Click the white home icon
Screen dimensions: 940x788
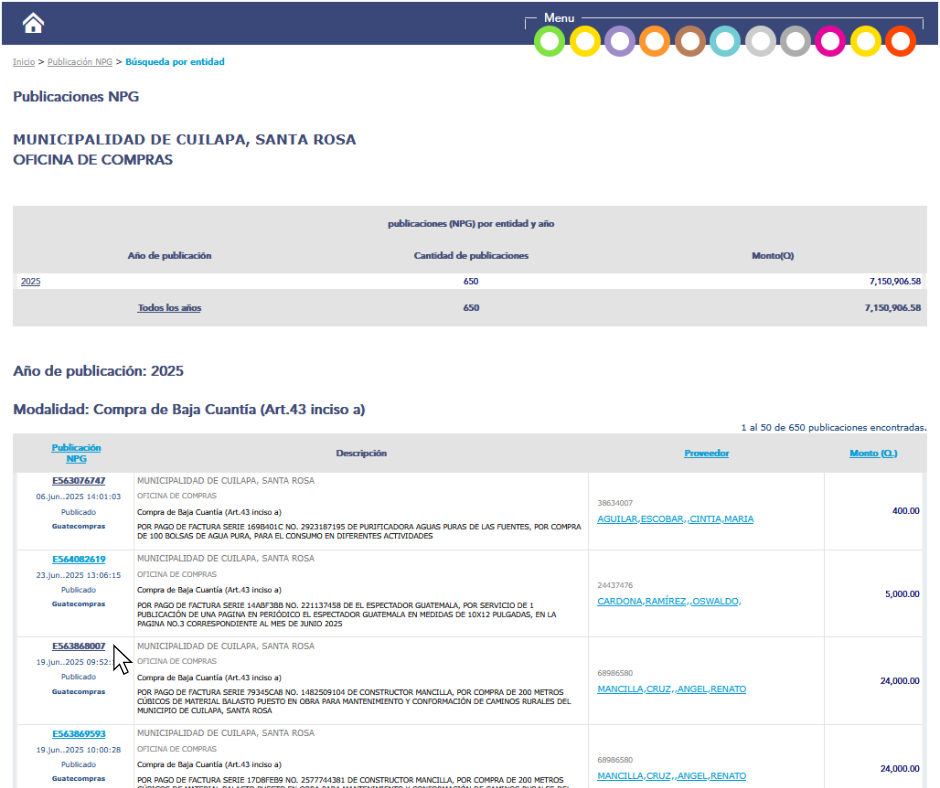pos(33,23)
